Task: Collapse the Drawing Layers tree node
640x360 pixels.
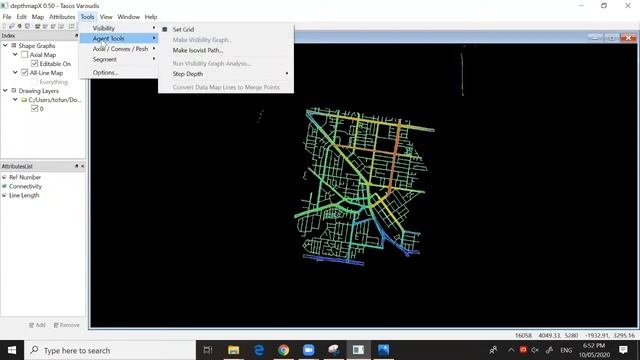Action: coord(5,91)
